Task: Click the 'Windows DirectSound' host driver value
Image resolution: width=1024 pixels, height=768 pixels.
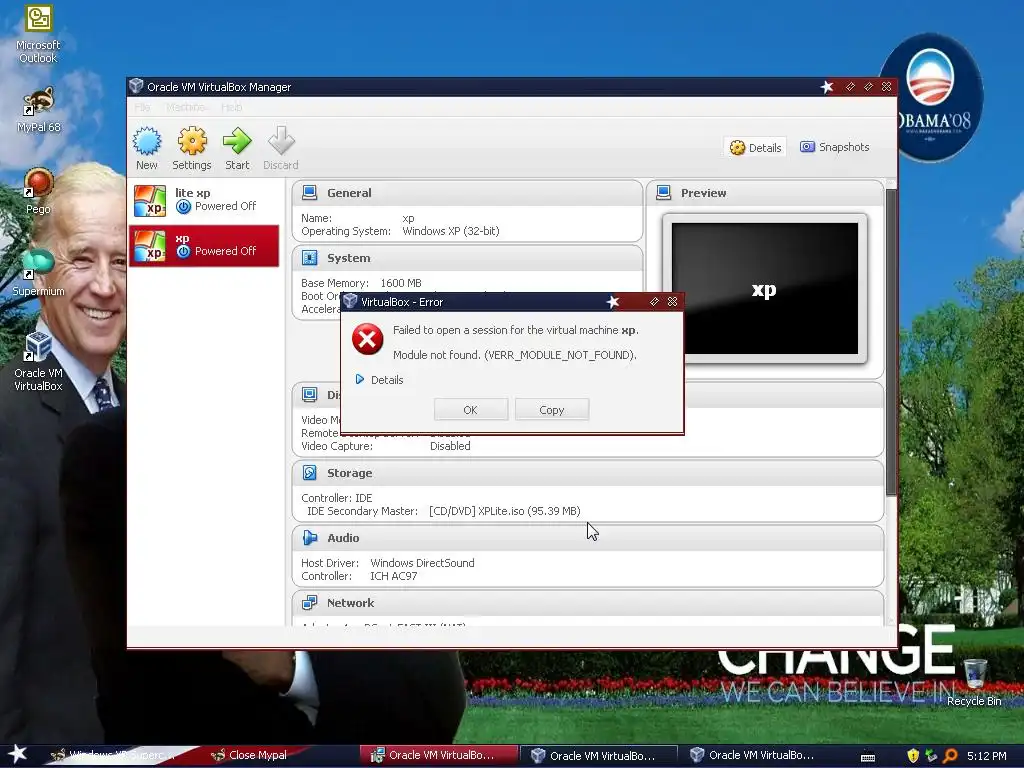Action: point(423,563)
